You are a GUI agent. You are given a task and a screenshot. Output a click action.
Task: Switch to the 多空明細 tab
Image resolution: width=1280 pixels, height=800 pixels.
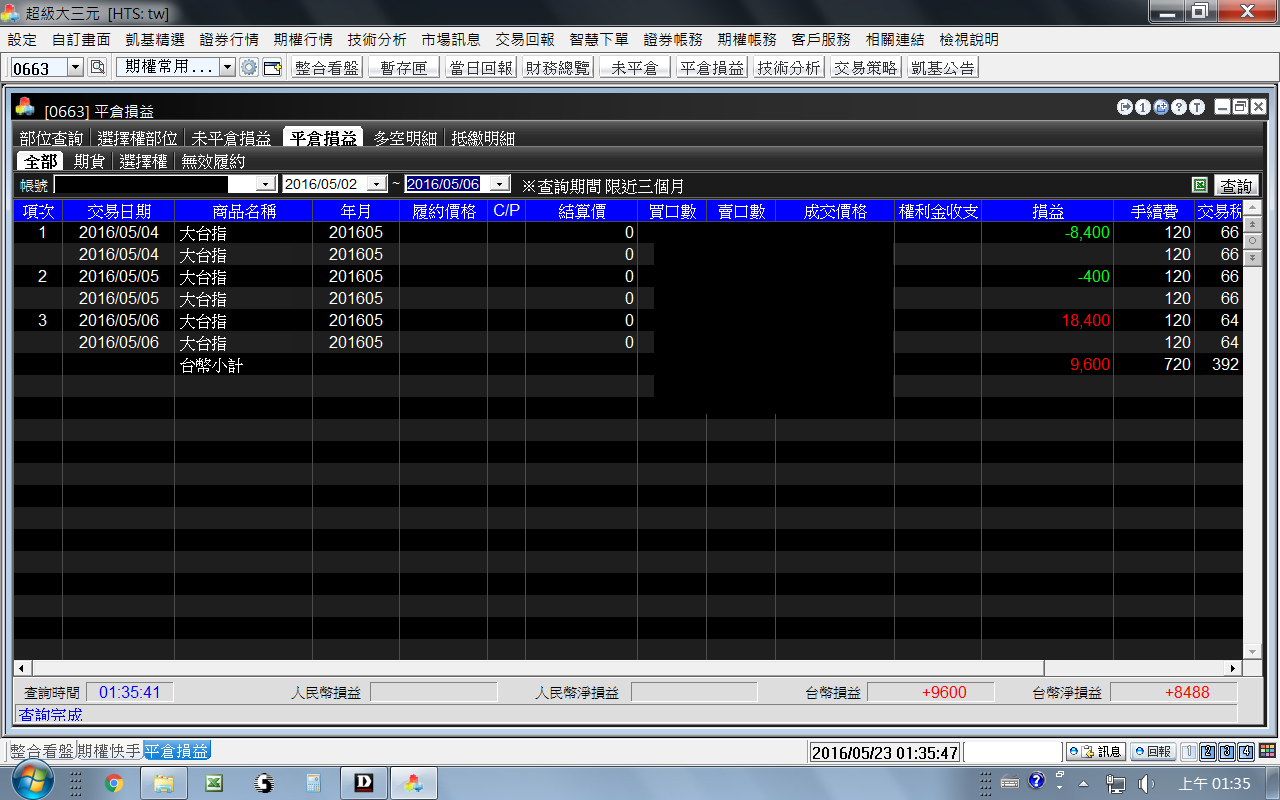[x=405, y=139]
